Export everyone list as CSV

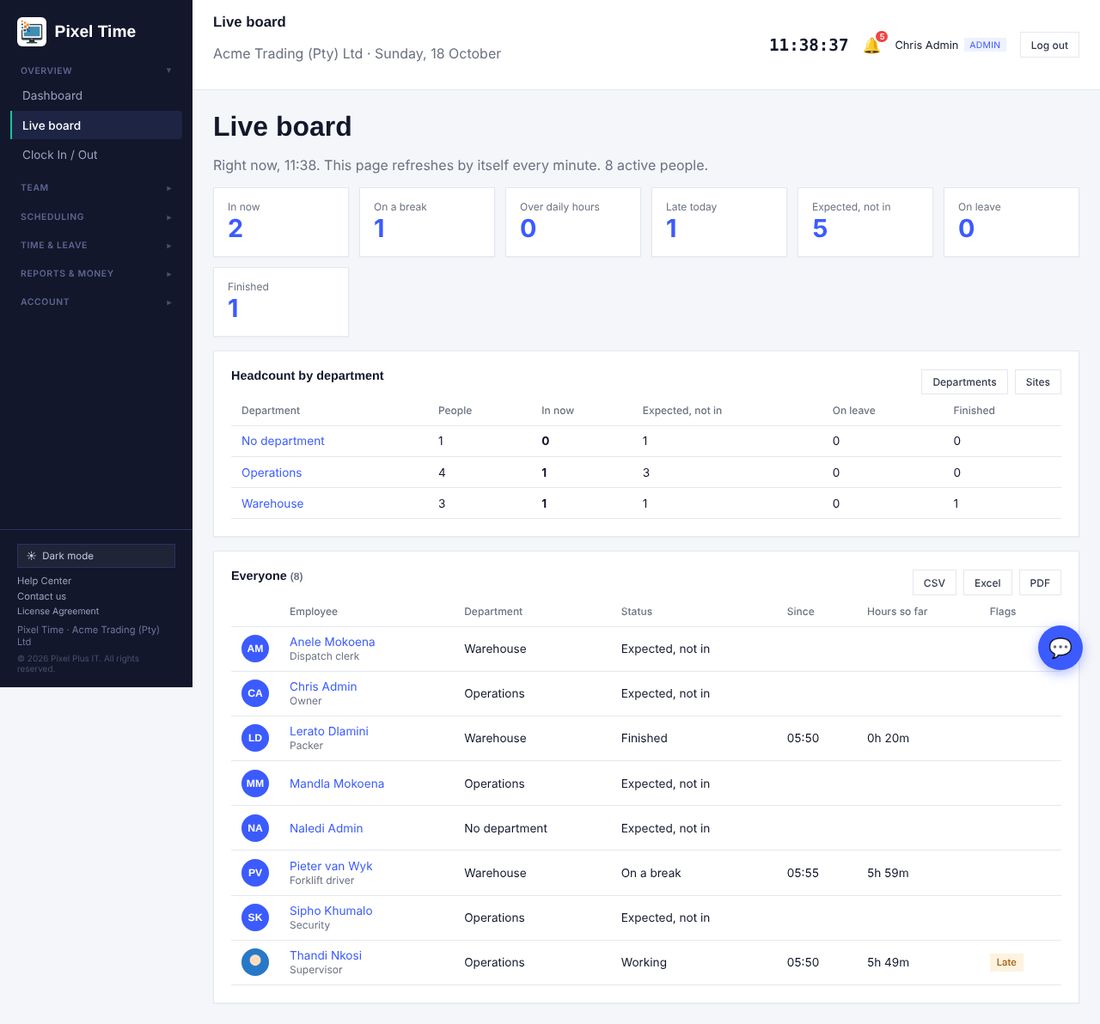click(934, 583)
